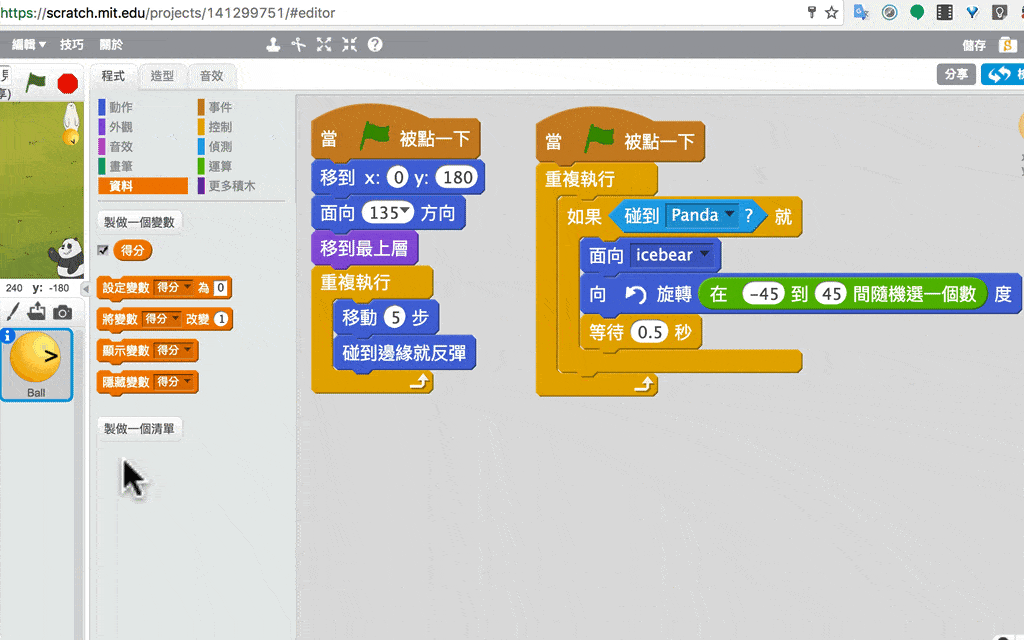This screenshot has width=1024, height=640.
Task: Open the 編輯 menu
Action: (x=29, y=44)
